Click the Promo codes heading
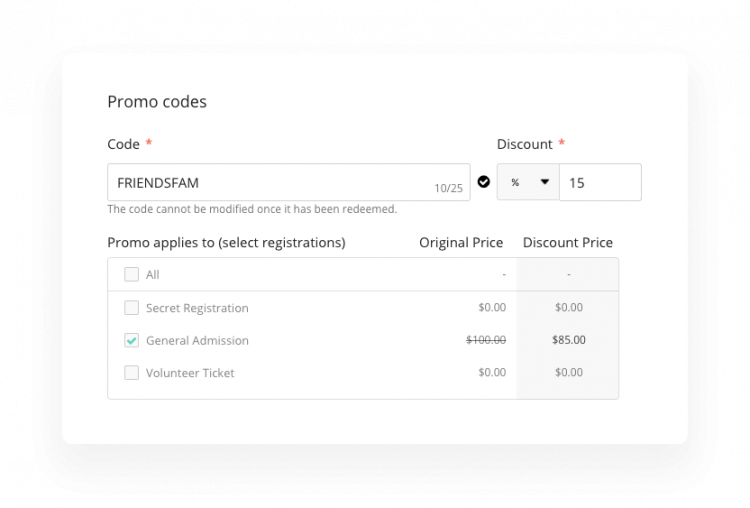750x508 pixels. (157, 102)
